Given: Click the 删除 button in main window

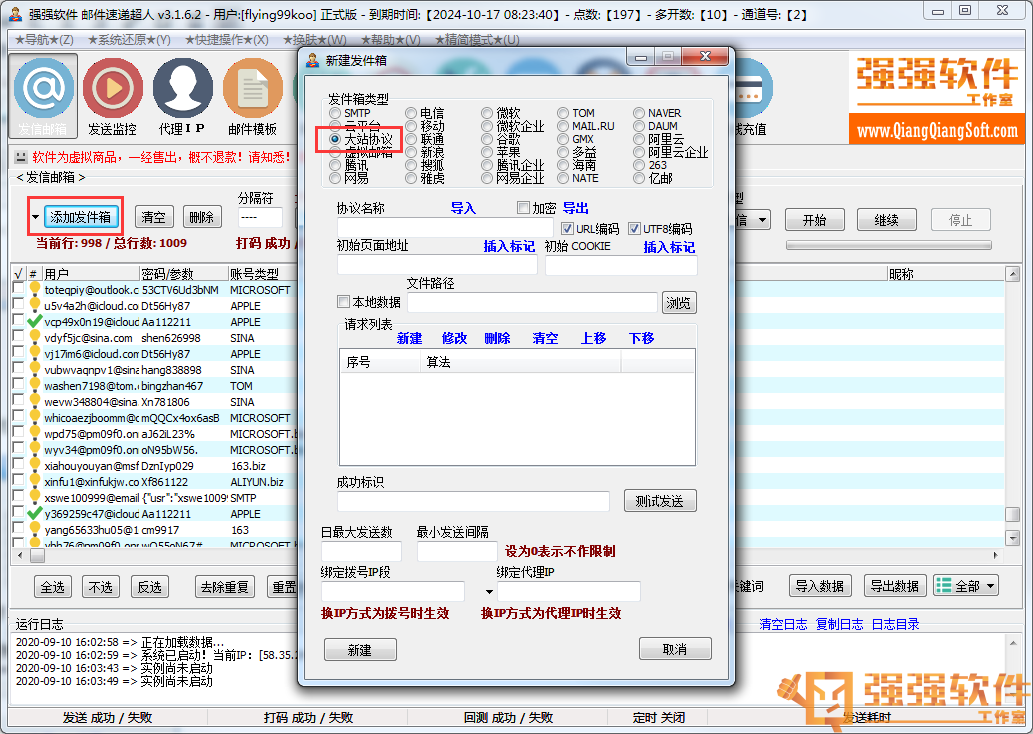Looking at the screenshot, I should [202, 217].
